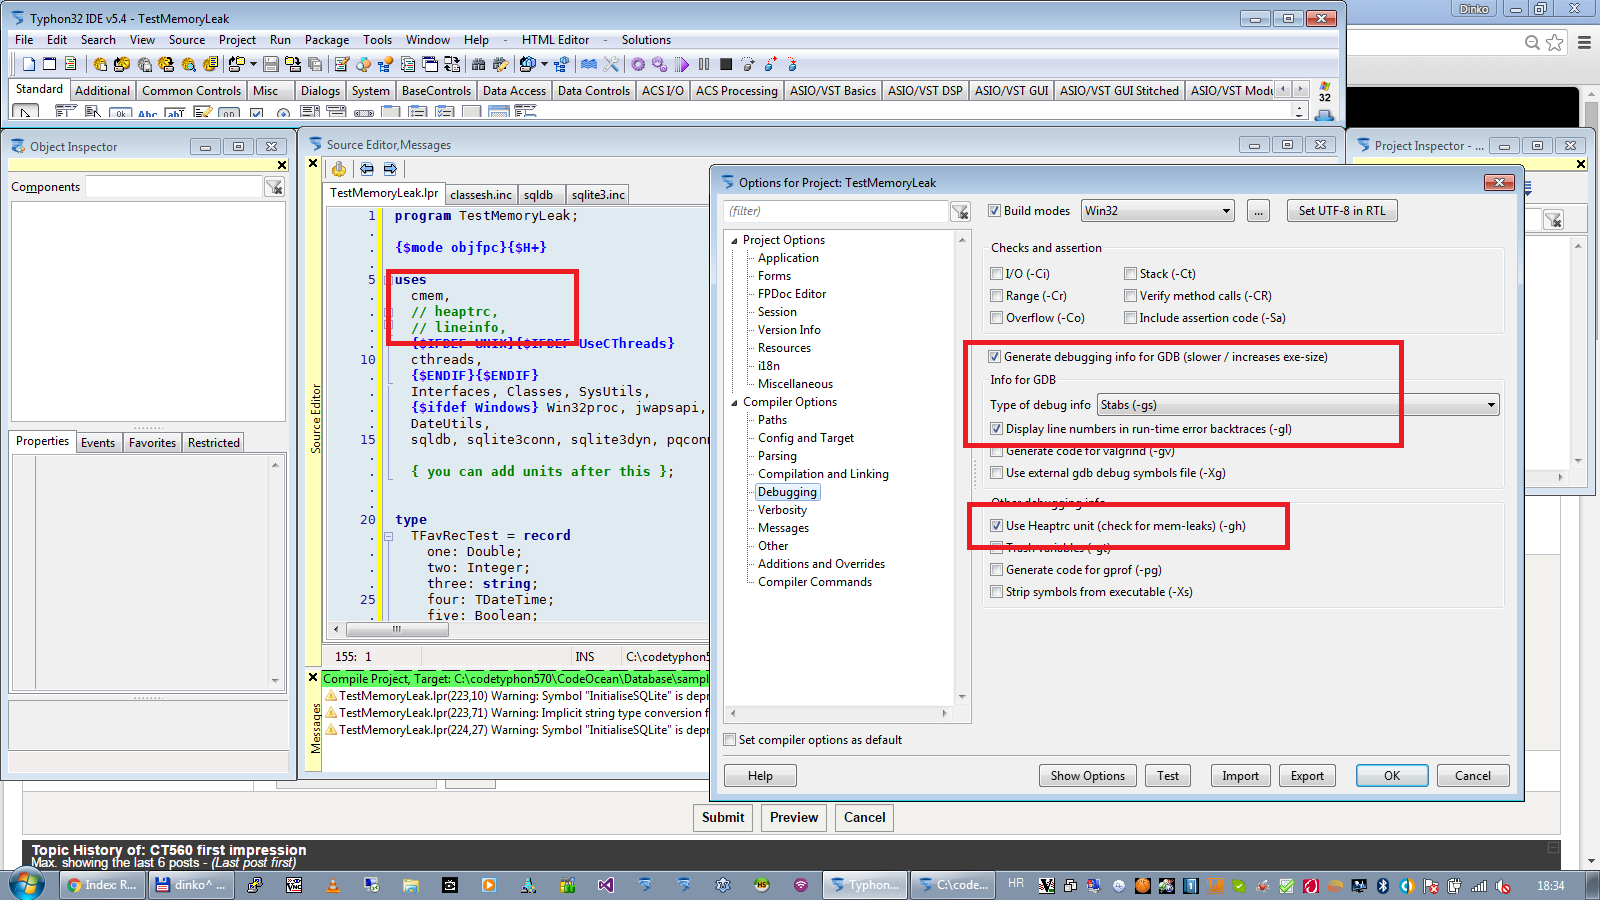
Task: Click the Export button
Action: coord(1307,775)
